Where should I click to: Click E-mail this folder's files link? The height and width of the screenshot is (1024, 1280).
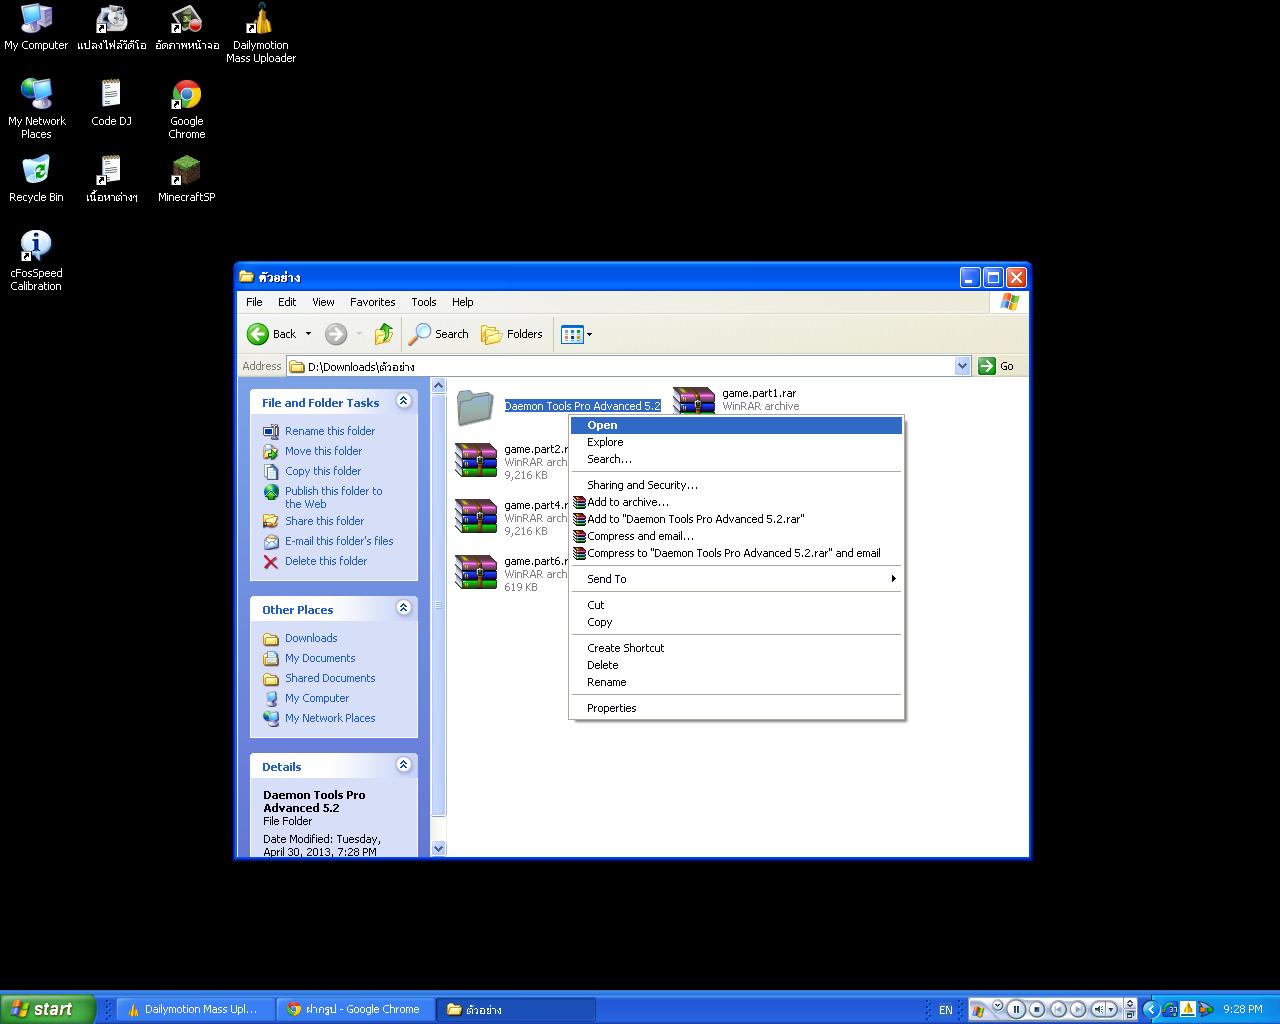339,541
